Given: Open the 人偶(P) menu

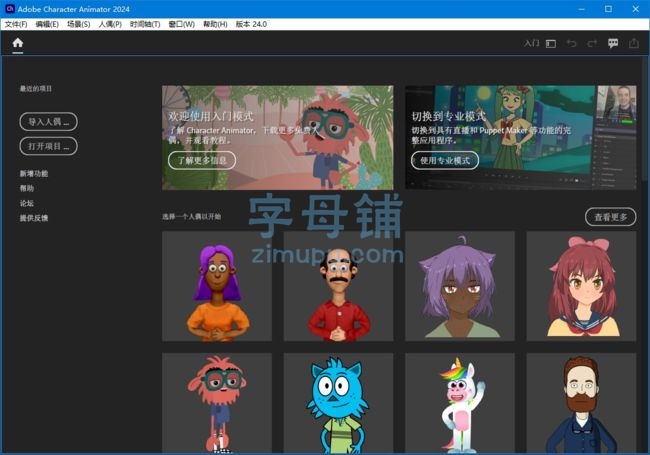Looking at the screenshot, I should tap(110, 24).
